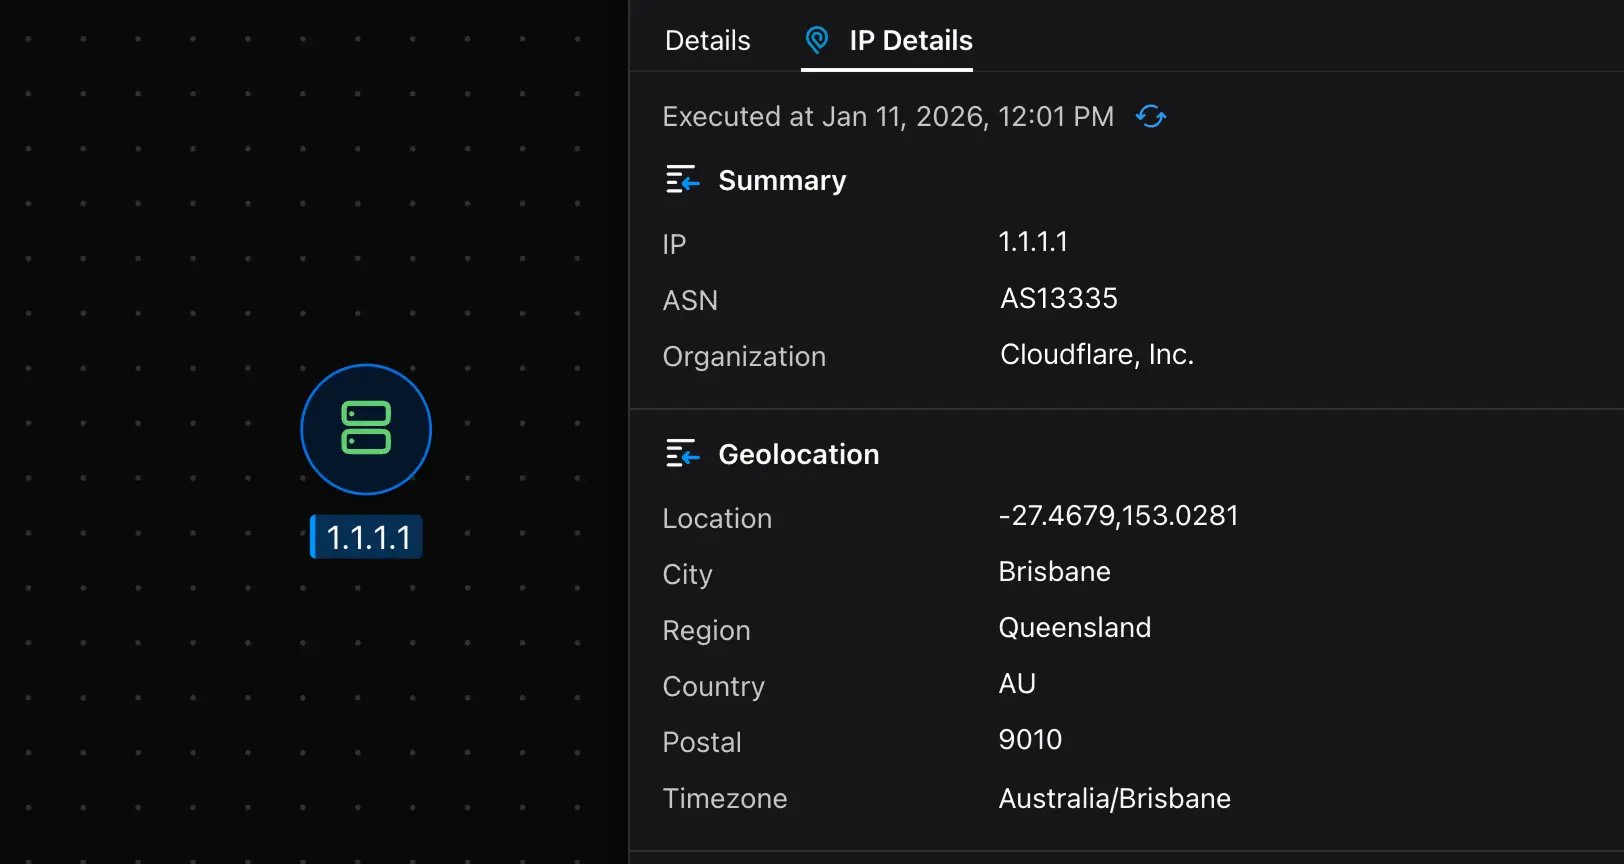Click the Timezone field label
Image resolution: width=1624 pixels, height=864 pixels.
[725, 798]
